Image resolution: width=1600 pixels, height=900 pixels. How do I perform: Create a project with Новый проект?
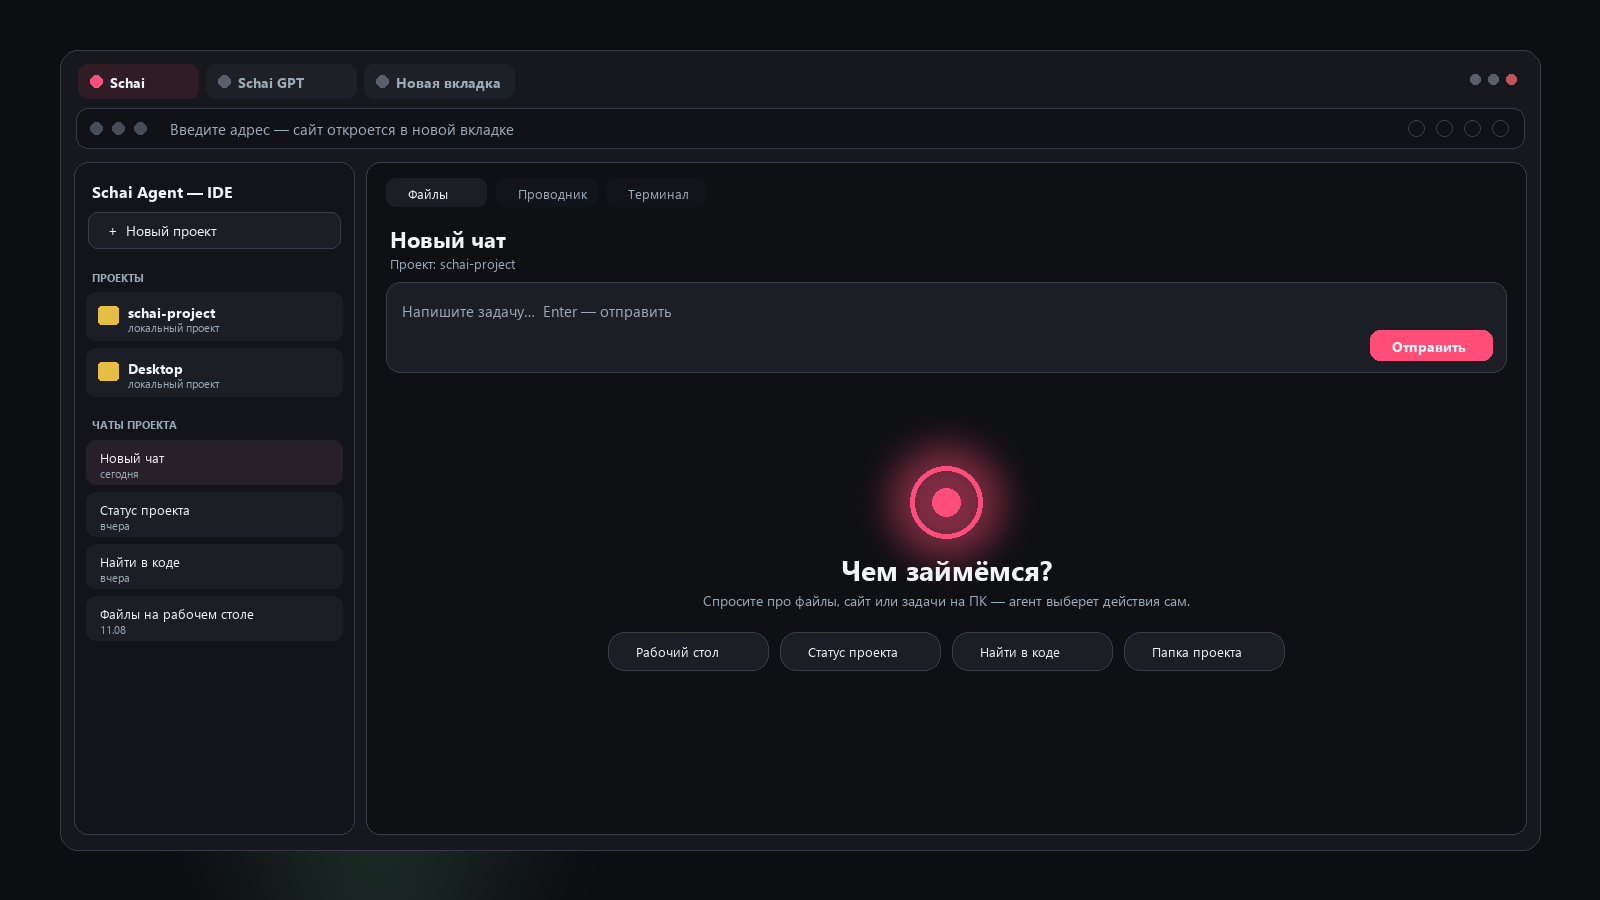click(x=214, y=231)
